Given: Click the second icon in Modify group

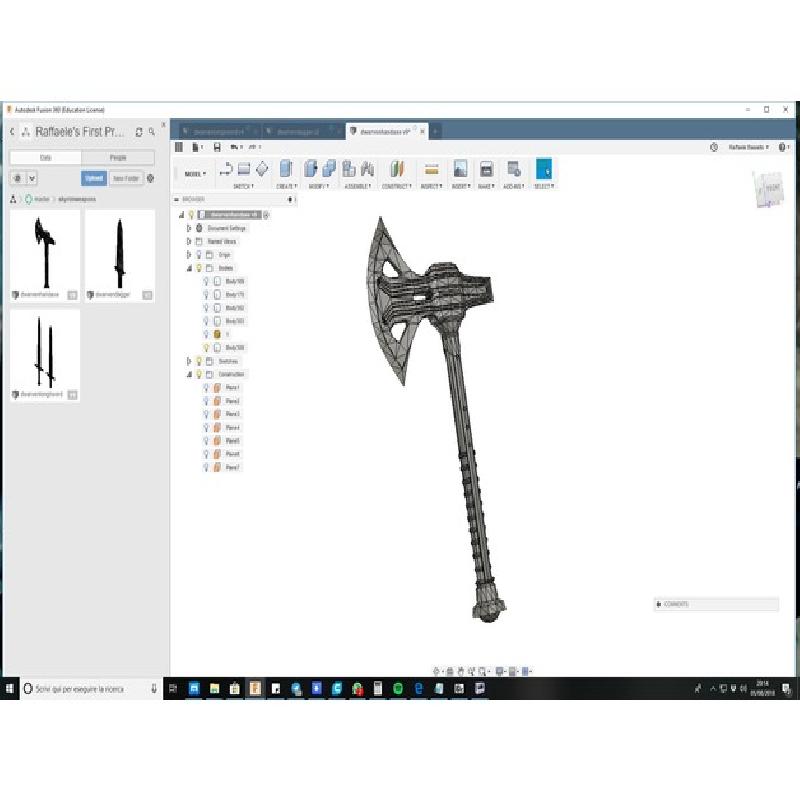Looking at the screenshot, I should click(329, 169).
